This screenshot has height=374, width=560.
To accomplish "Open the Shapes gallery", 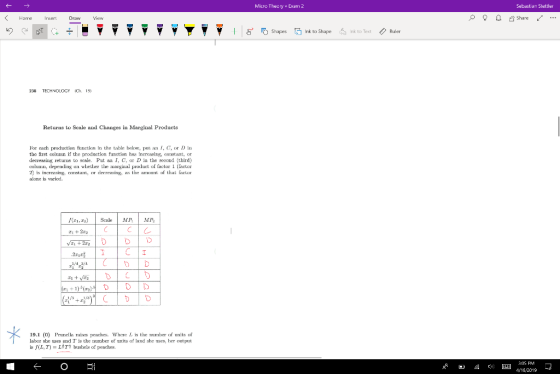I will click(x=274, y=31).
